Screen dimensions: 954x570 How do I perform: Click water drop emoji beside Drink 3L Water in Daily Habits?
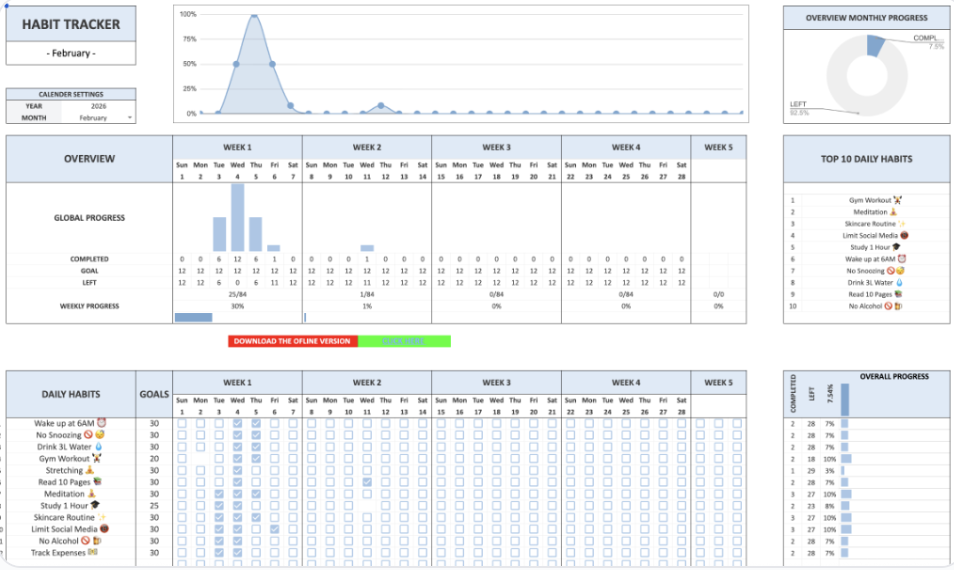click(99, 447)
